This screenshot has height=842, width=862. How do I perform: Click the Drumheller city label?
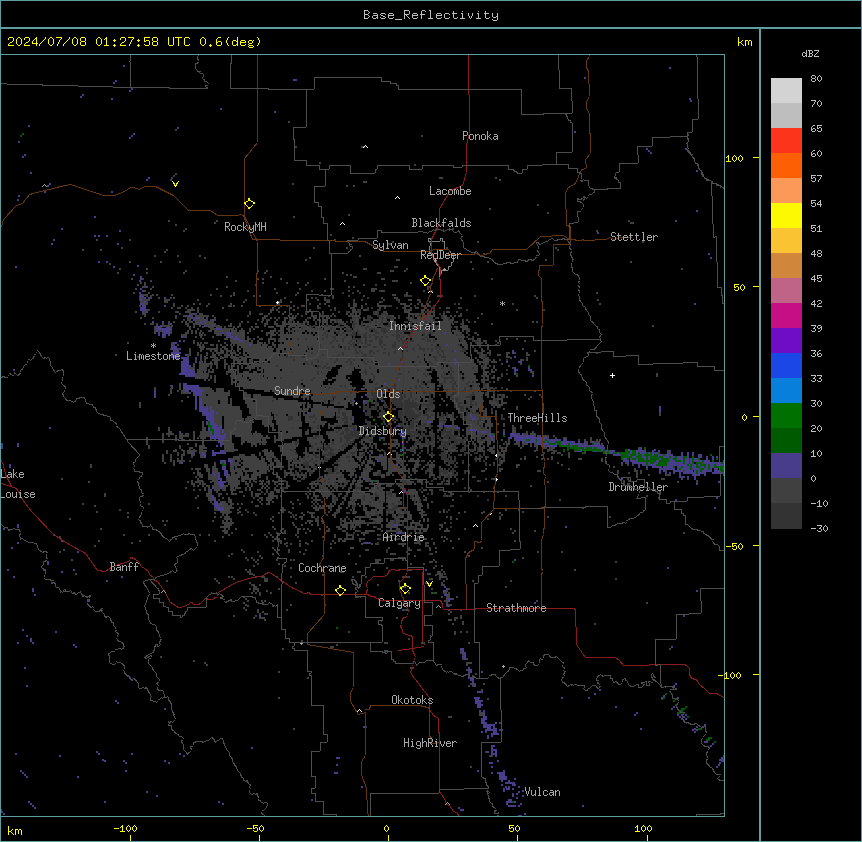tap(638, 487)
